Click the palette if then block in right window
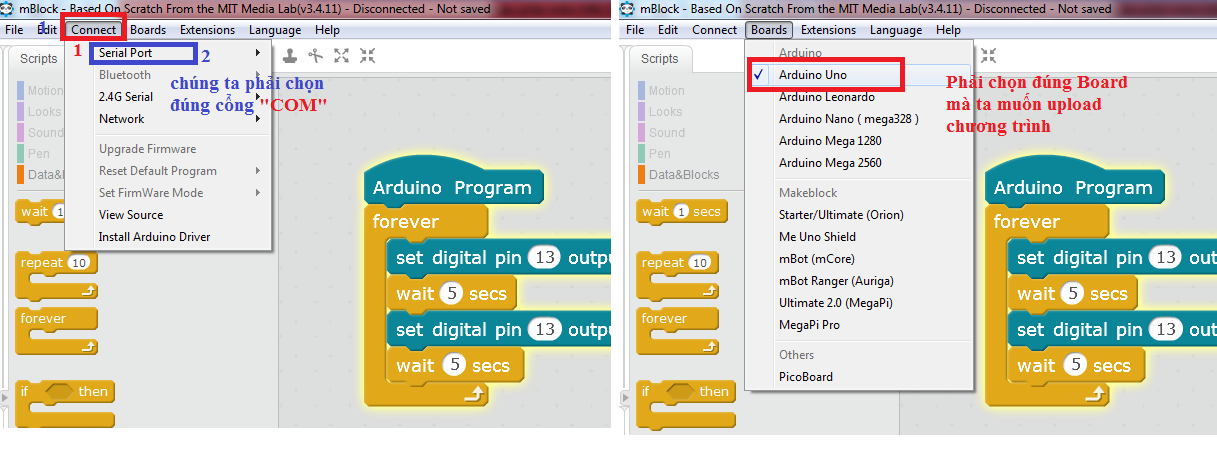This screenshot has height=456, width=1217. 686,404
